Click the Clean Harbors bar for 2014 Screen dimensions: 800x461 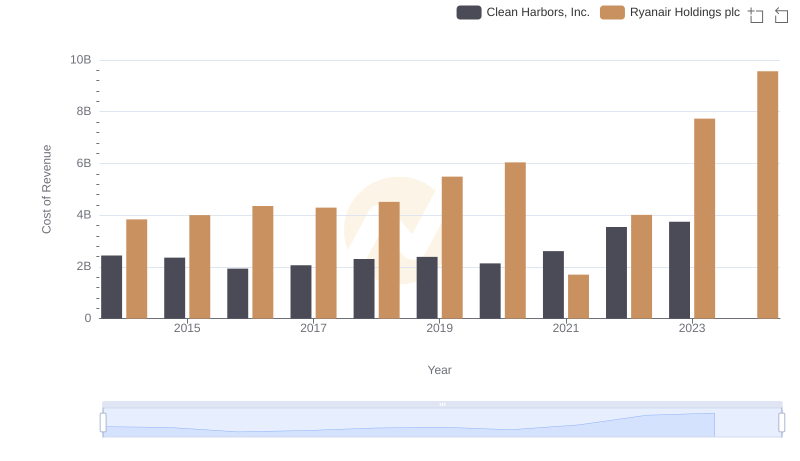(x=112, y=287)
